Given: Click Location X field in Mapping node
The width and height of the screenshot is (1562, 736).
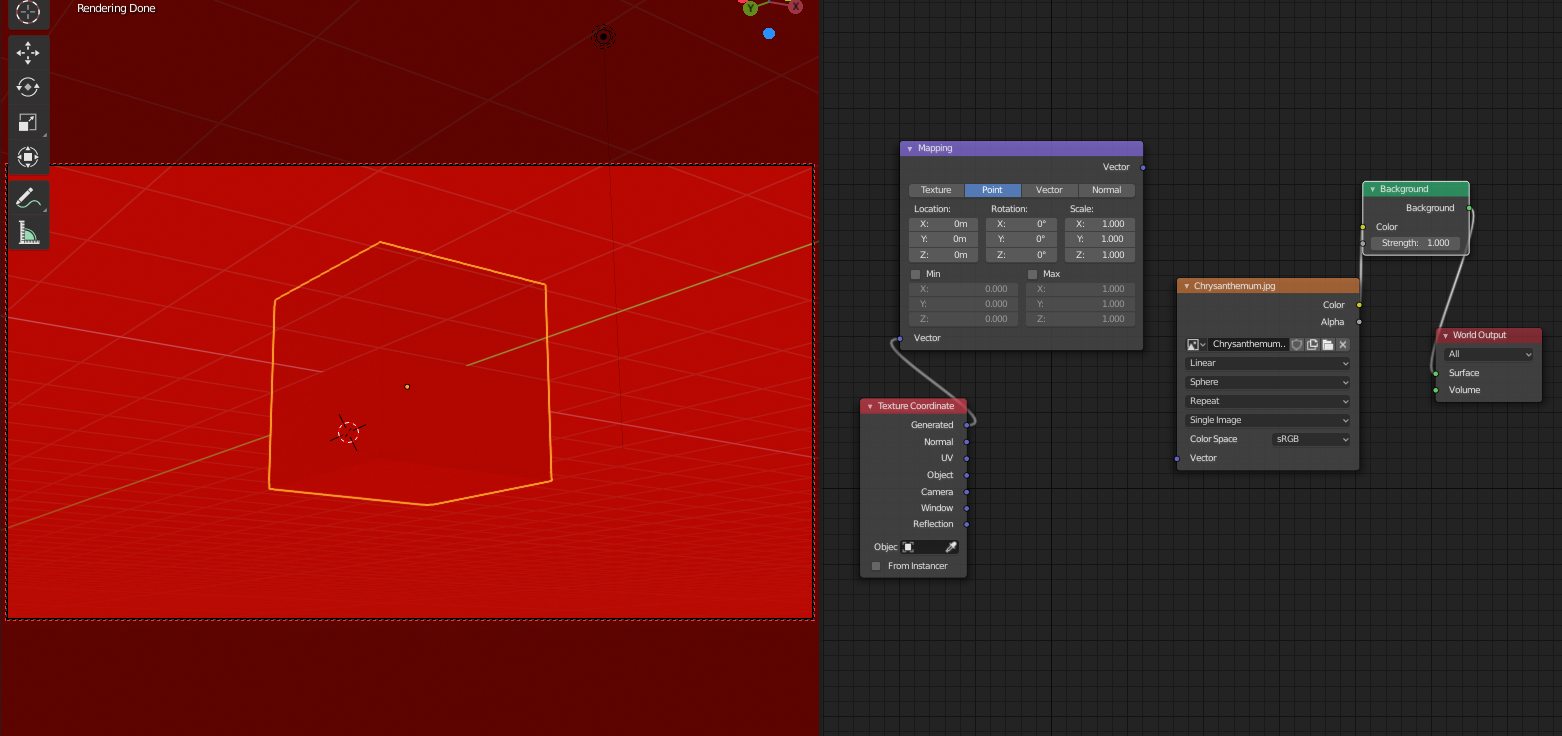Looking at the screenshot, I should 943,224.
